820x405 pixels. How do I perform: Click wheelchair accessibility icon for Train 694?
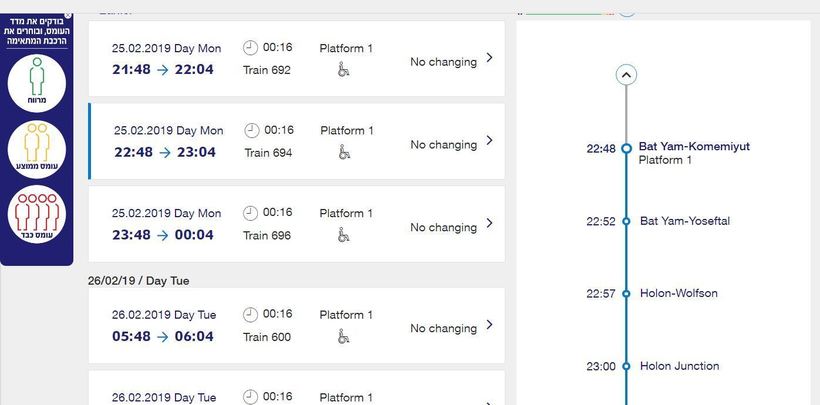[x=344, y=153]
